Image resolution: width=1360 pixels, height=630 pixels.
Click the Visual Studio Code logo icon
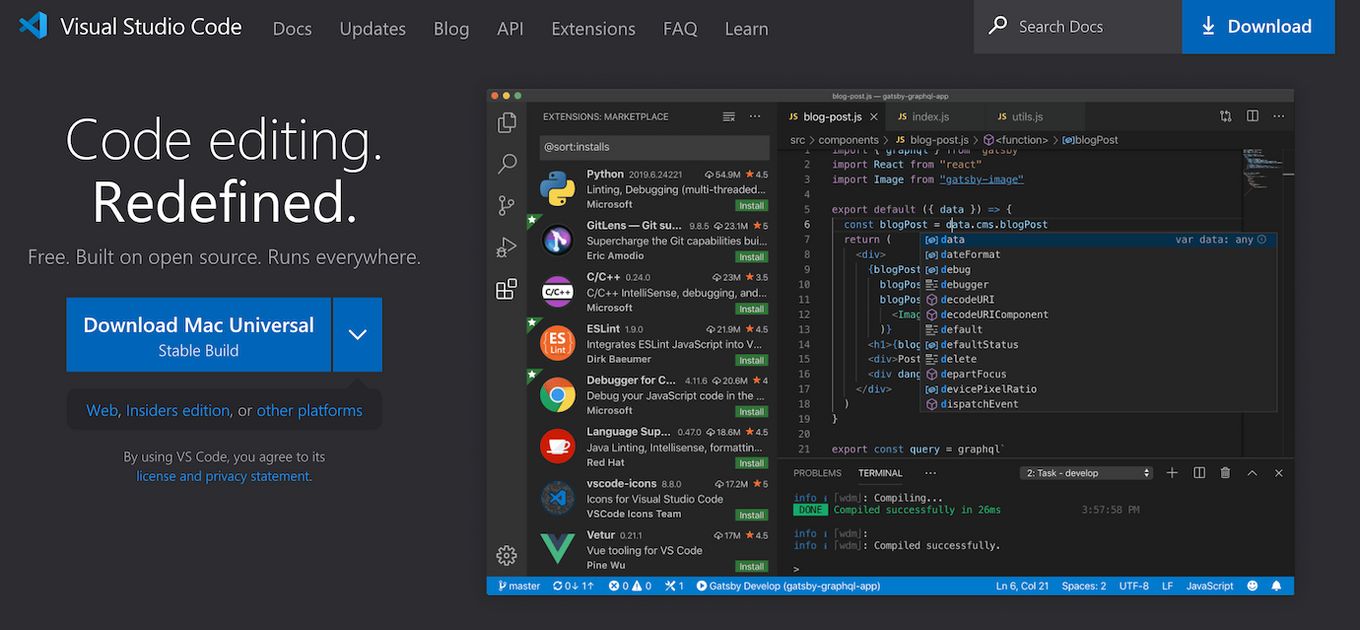pos(33,26)
